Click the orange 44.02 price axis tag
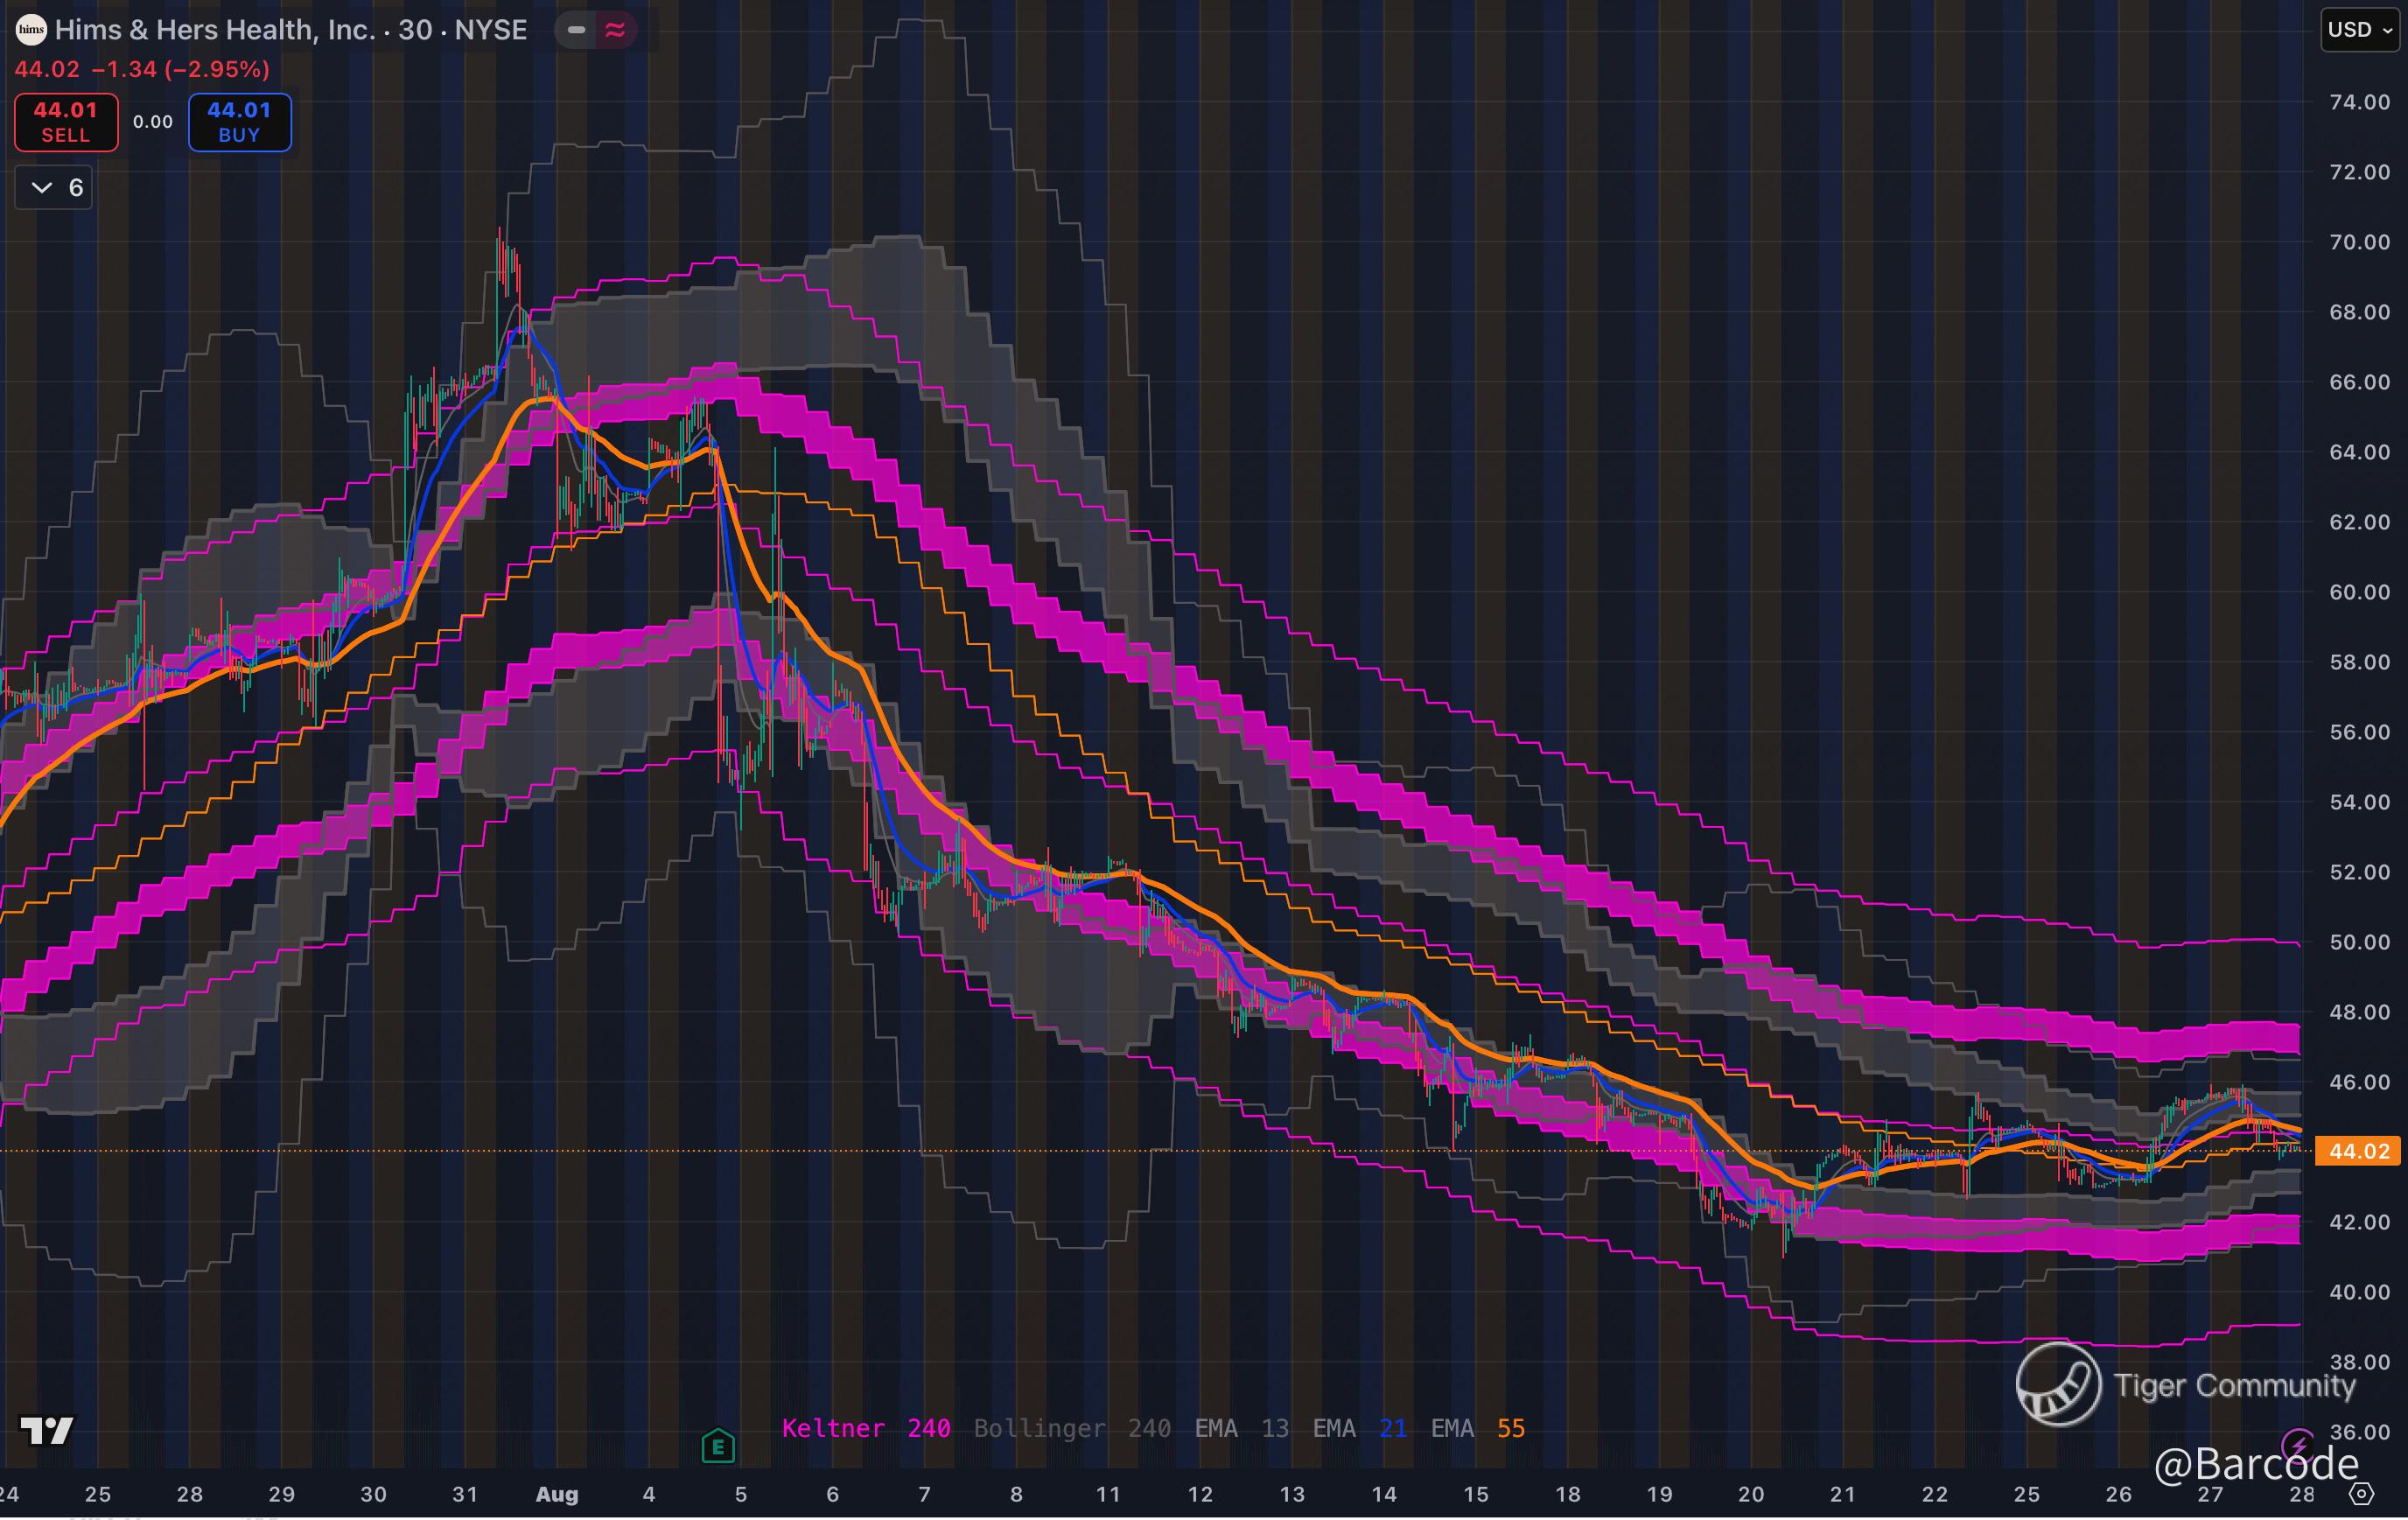Screen dimensions: 2408x1520 2358,1151
